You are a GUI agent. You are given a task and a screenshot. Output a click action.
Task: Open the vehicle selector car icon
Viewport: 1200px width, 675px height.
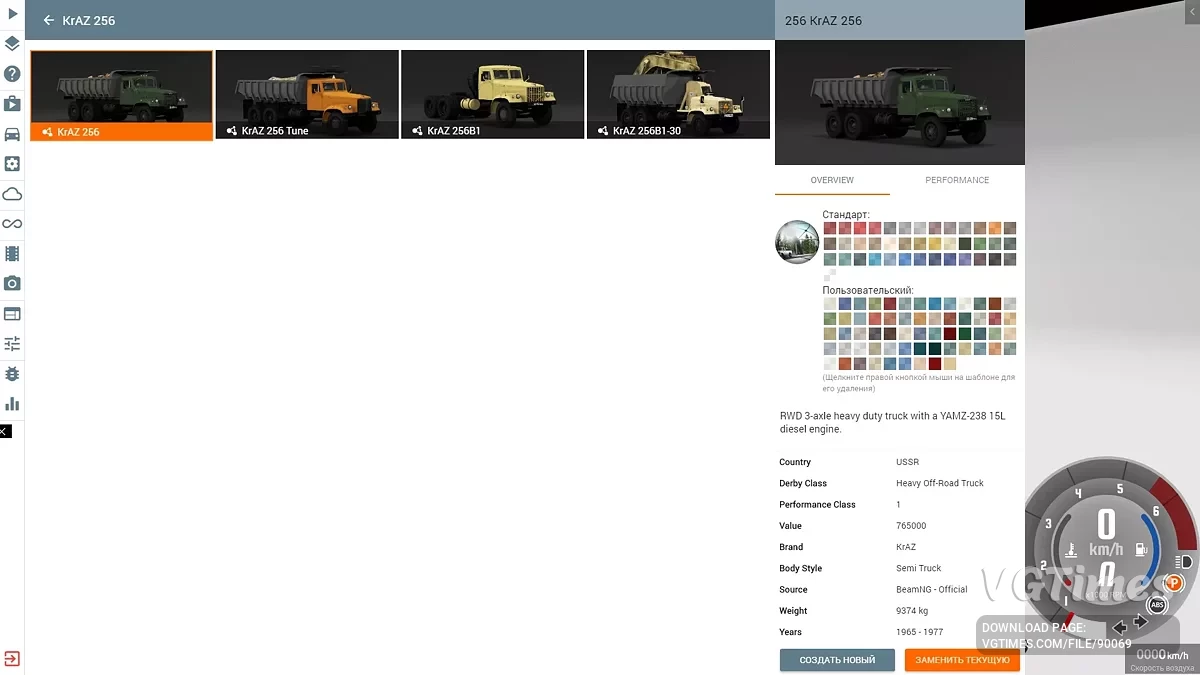click(12, 133)
